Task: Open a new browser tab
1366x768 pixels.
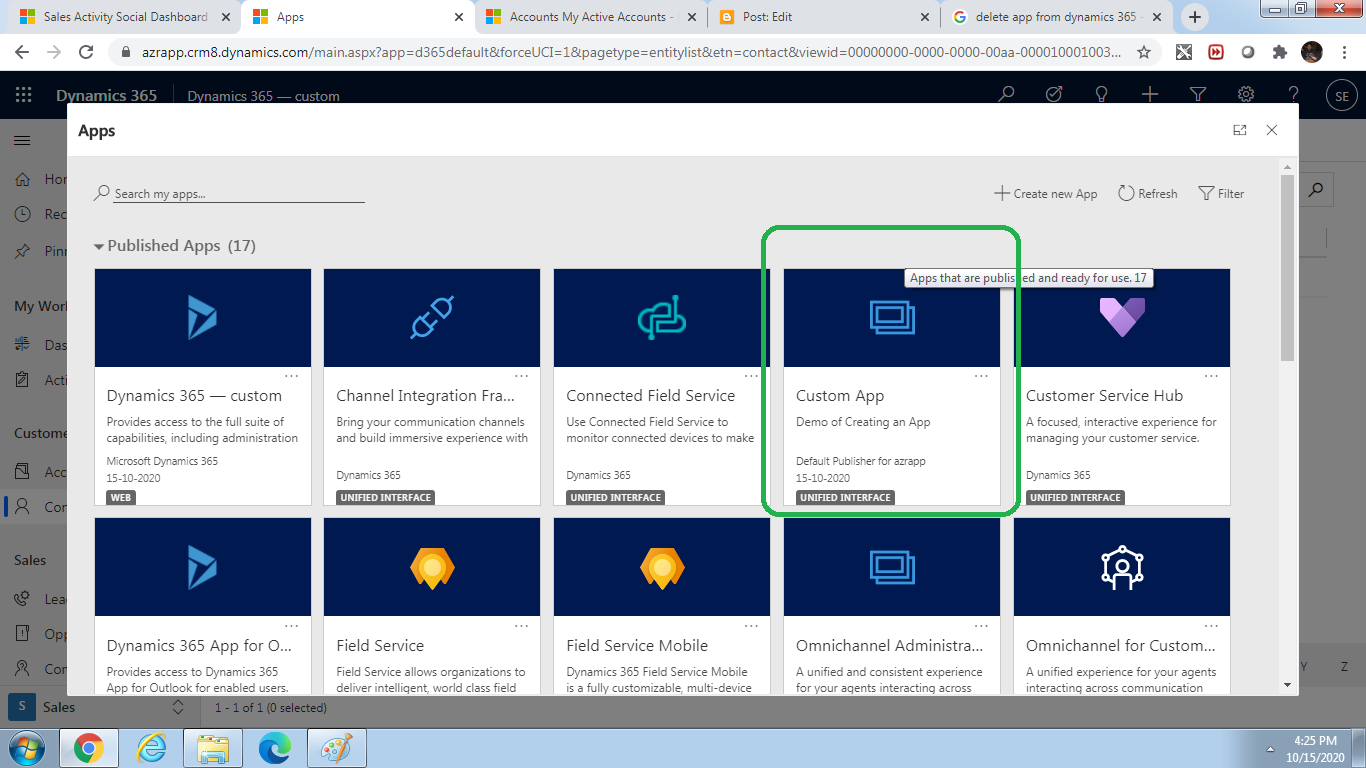Action: tap(1194, 17)
